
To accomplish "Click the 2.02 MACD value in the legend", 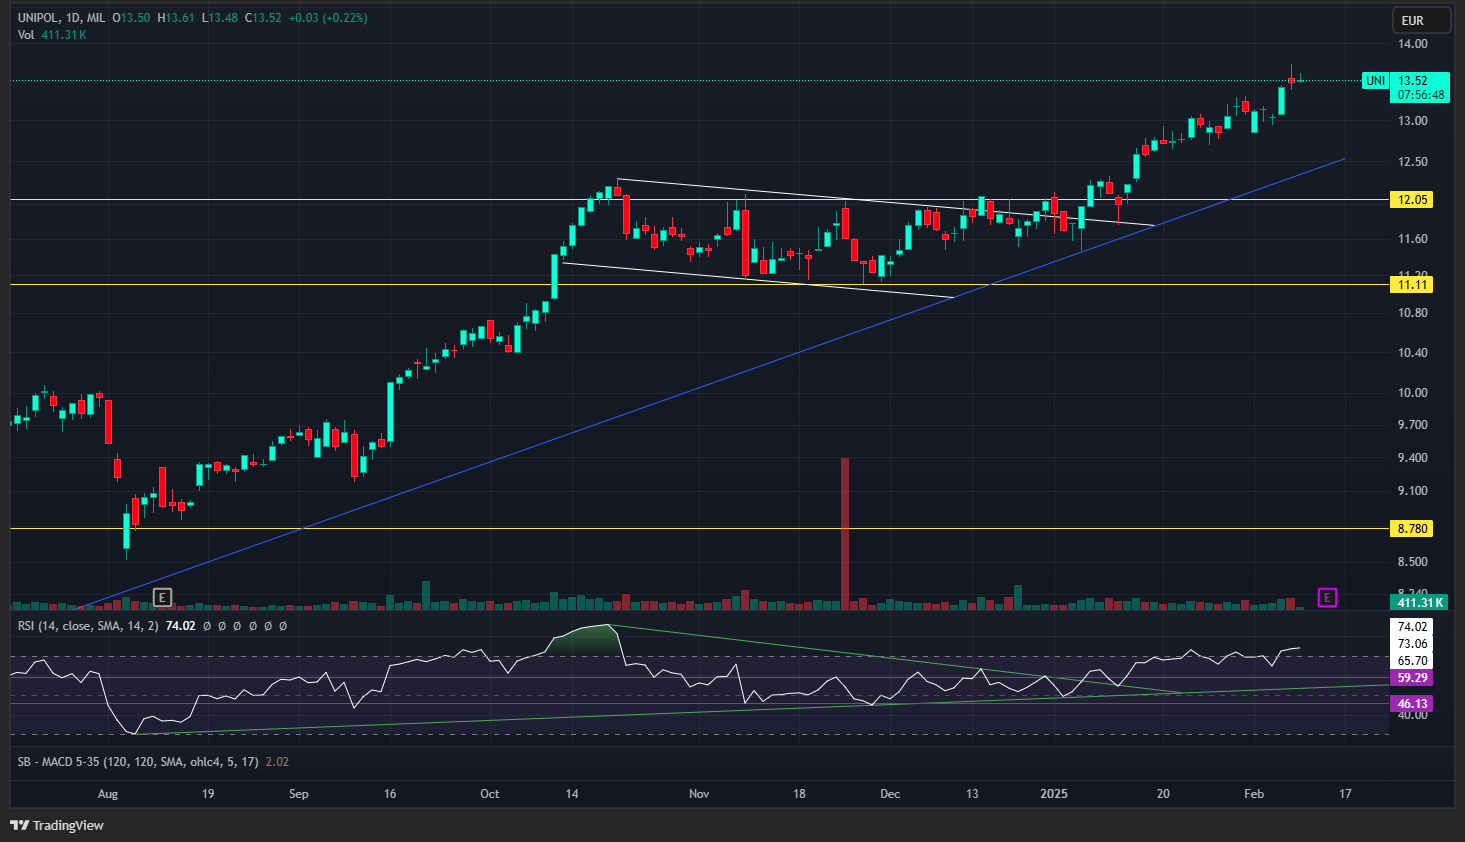I will [277, 762].
